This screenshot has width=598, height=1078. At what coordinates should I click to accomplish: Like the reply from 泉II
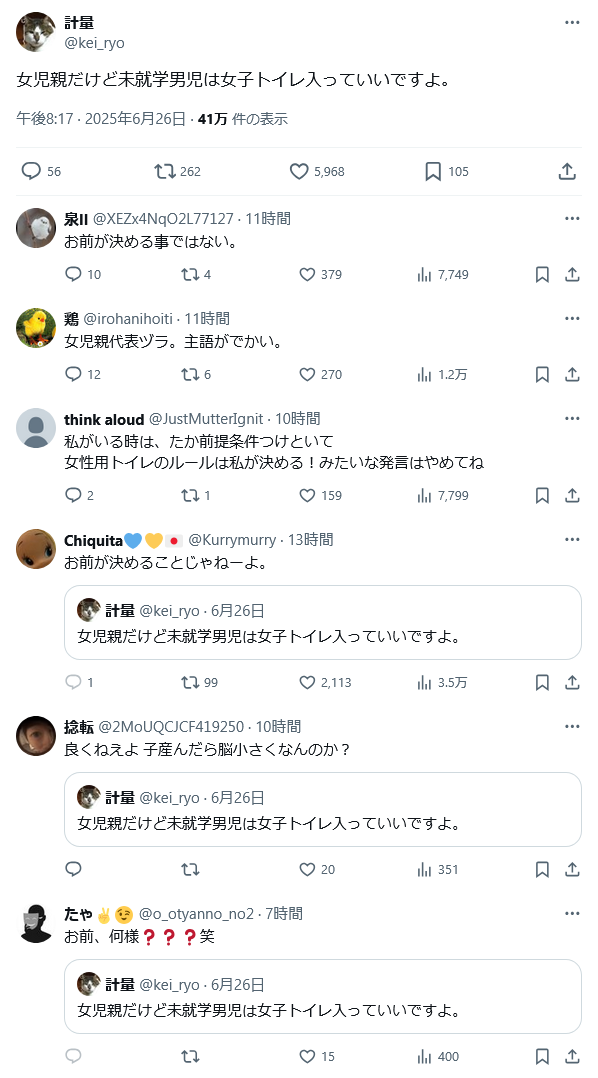tap(320, 274)
